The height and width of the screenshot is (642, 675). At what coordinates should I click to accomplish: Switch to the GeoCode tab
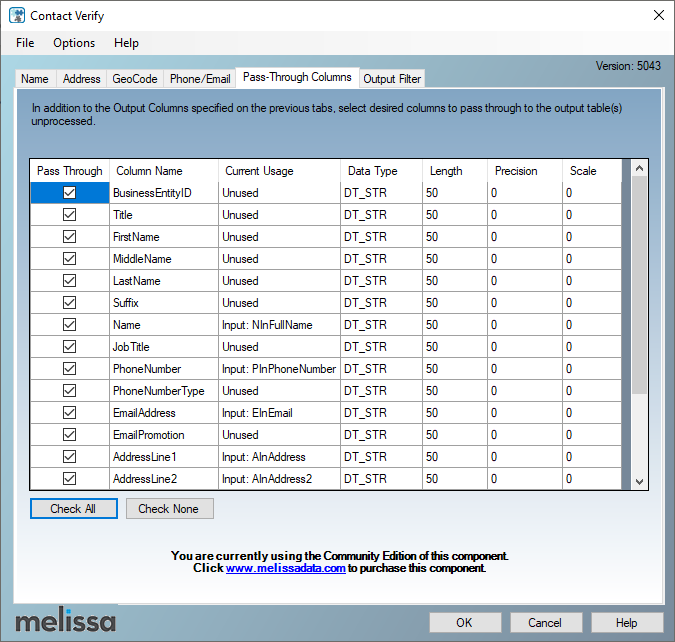click(x=135, y=79)
